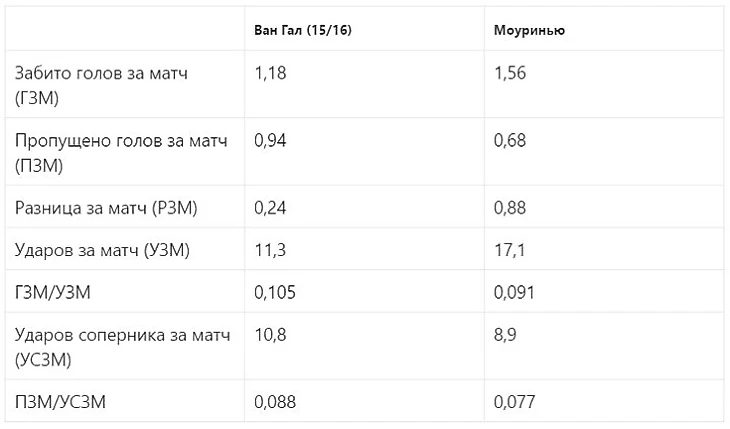Click the Разница за матч (РЗМ) label
The image size is (730, 429).
(x=106, y=208)
